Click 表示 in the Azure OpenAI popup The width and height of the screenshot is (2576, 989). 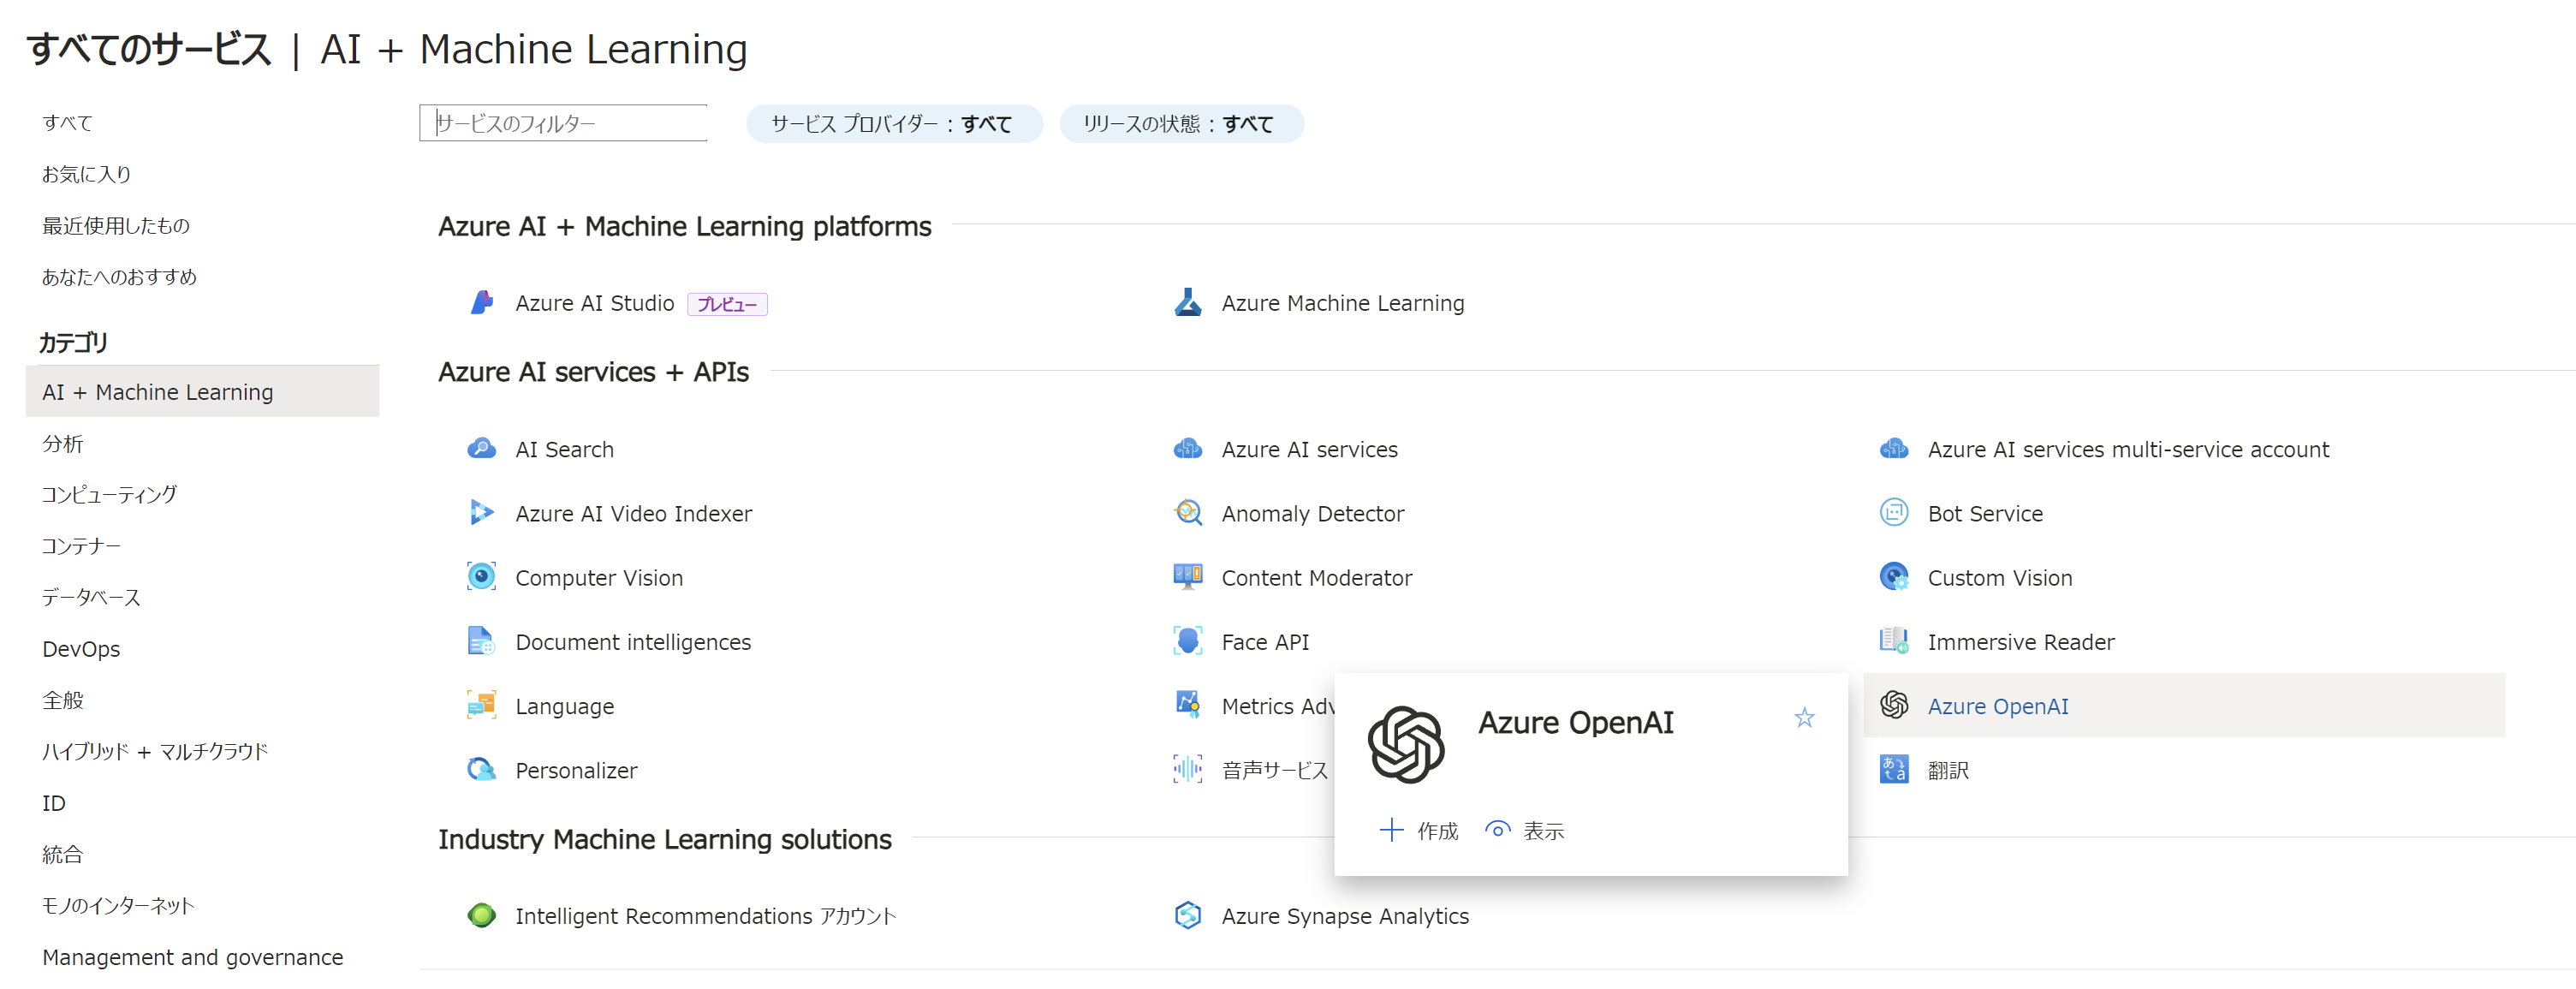[x=1524, y=830]
